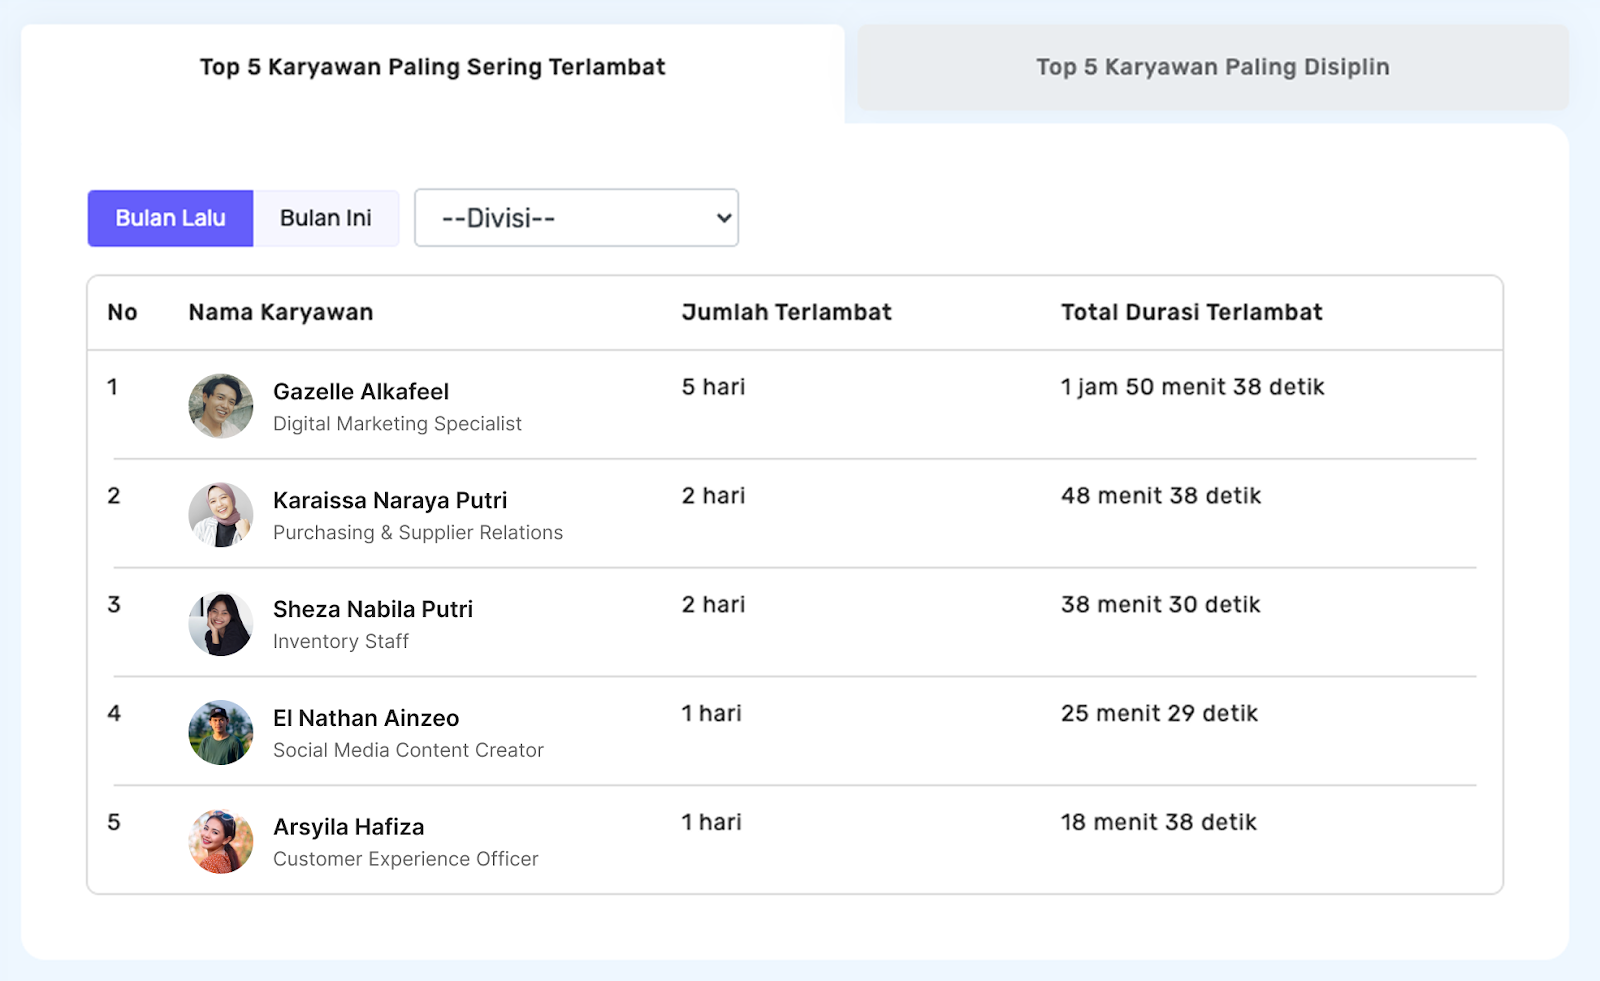Select the Top 5 Karyawan Paling Sering Terlambat tab
This screenshot has height=981, width=1600.
coord(432,67)
